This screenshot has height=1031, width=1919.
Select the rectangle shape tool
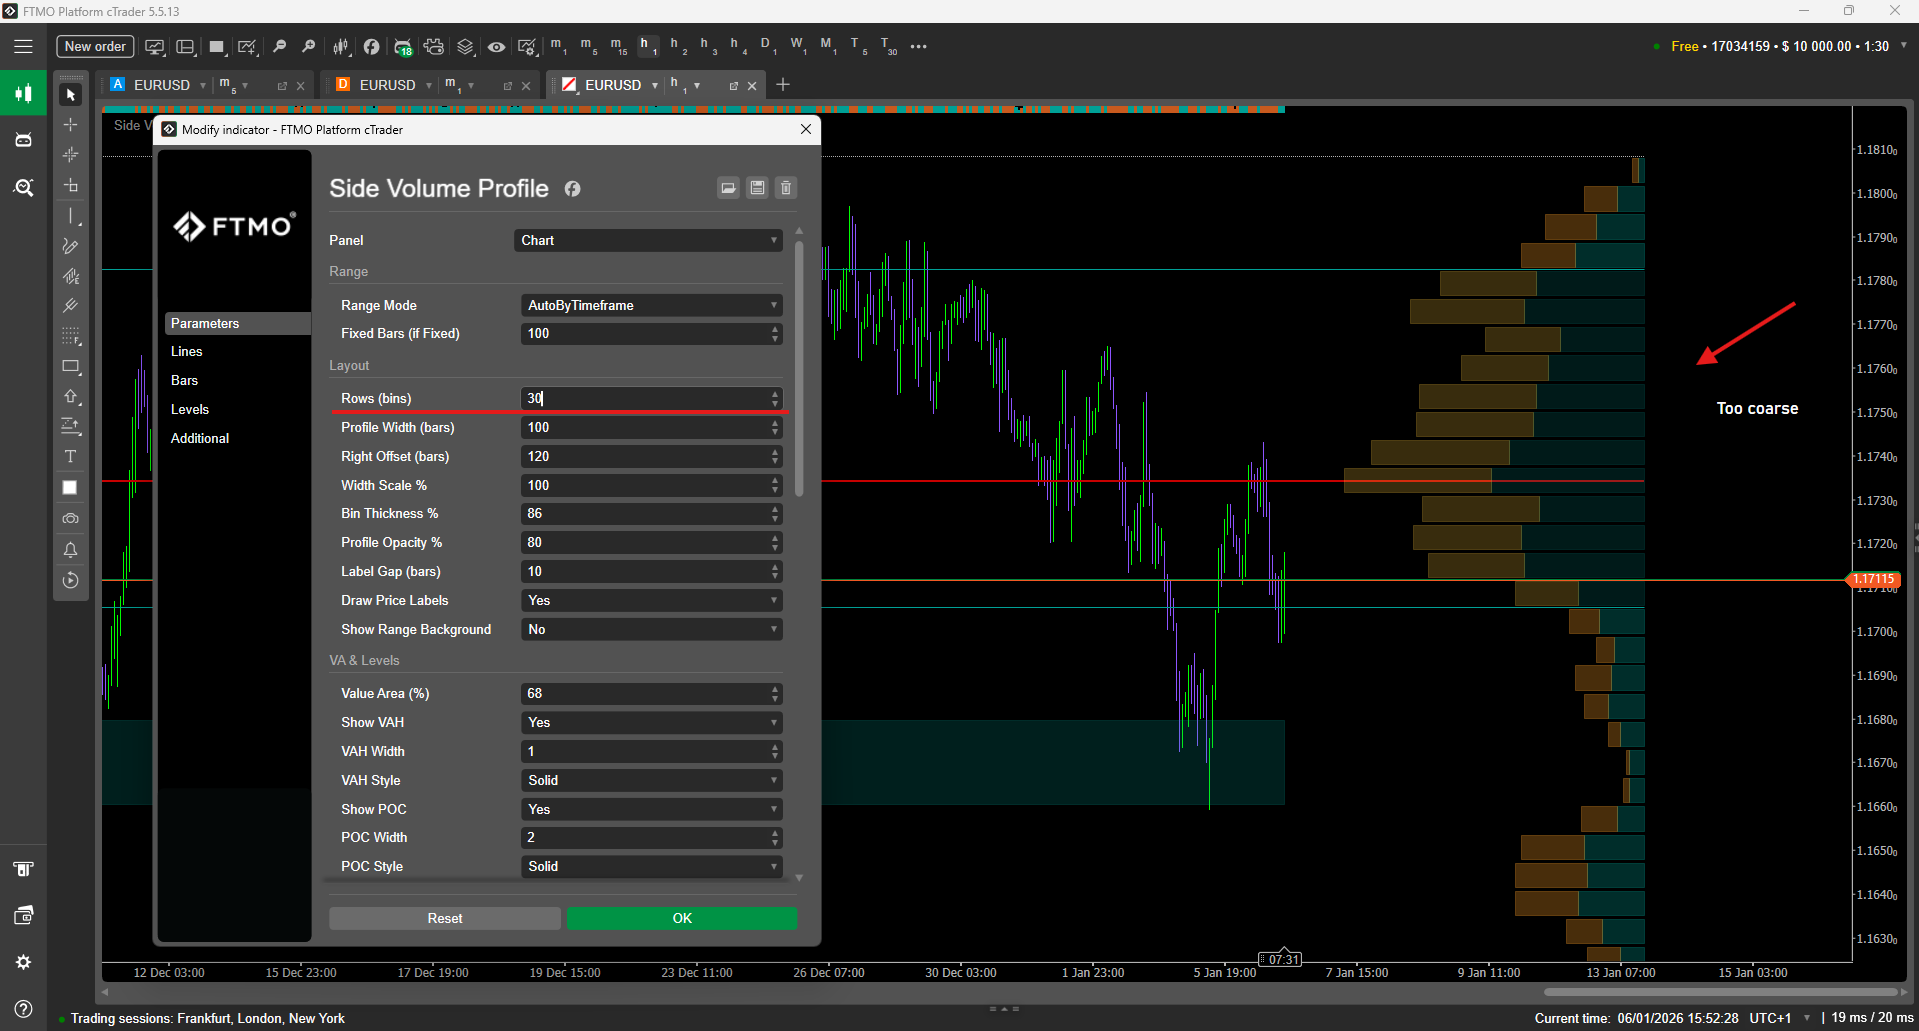coord(70,367)
